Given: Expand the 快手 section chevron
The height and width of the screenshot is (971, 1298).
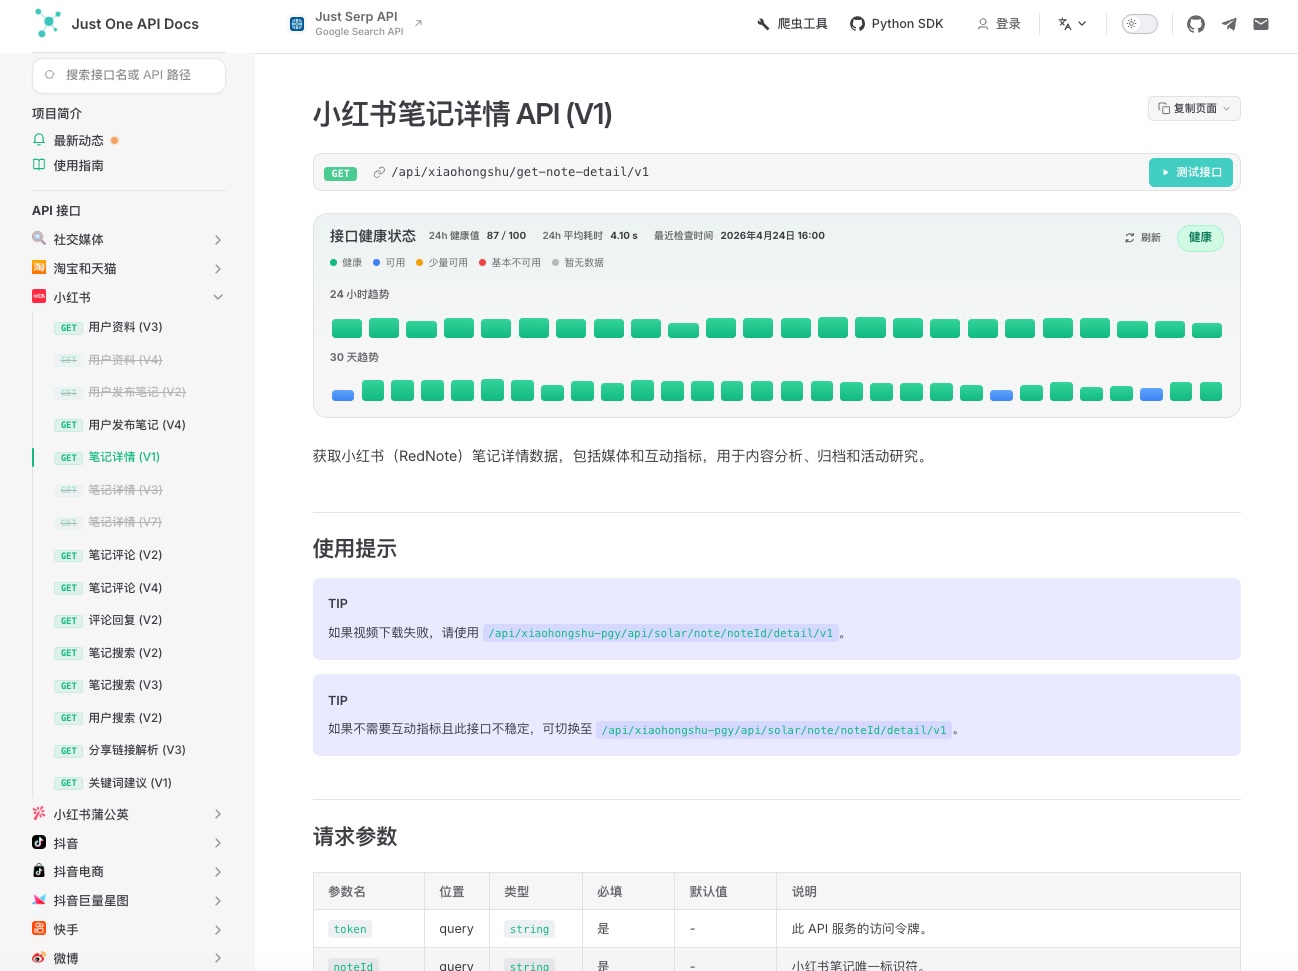Looking at the screenshot, I should pos(218,930).
